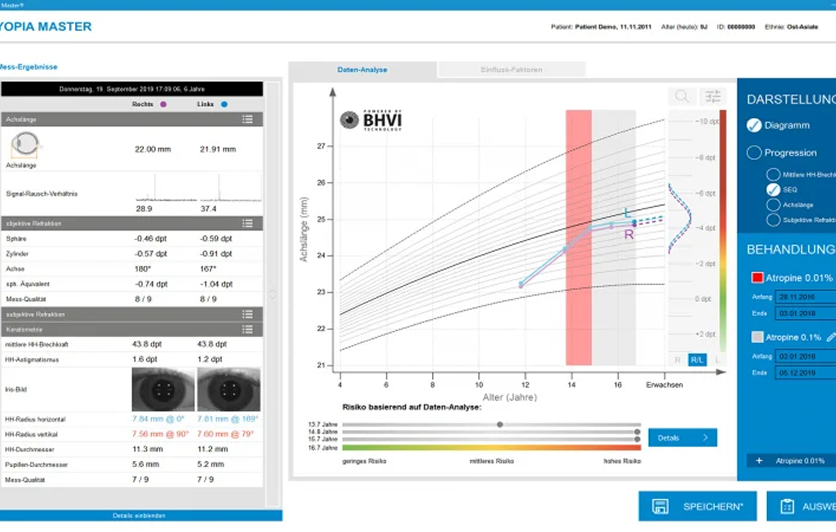This screenshot has height=532, width=836.
Task: Expand the Keratometrie section list
Action: point(247,329)
